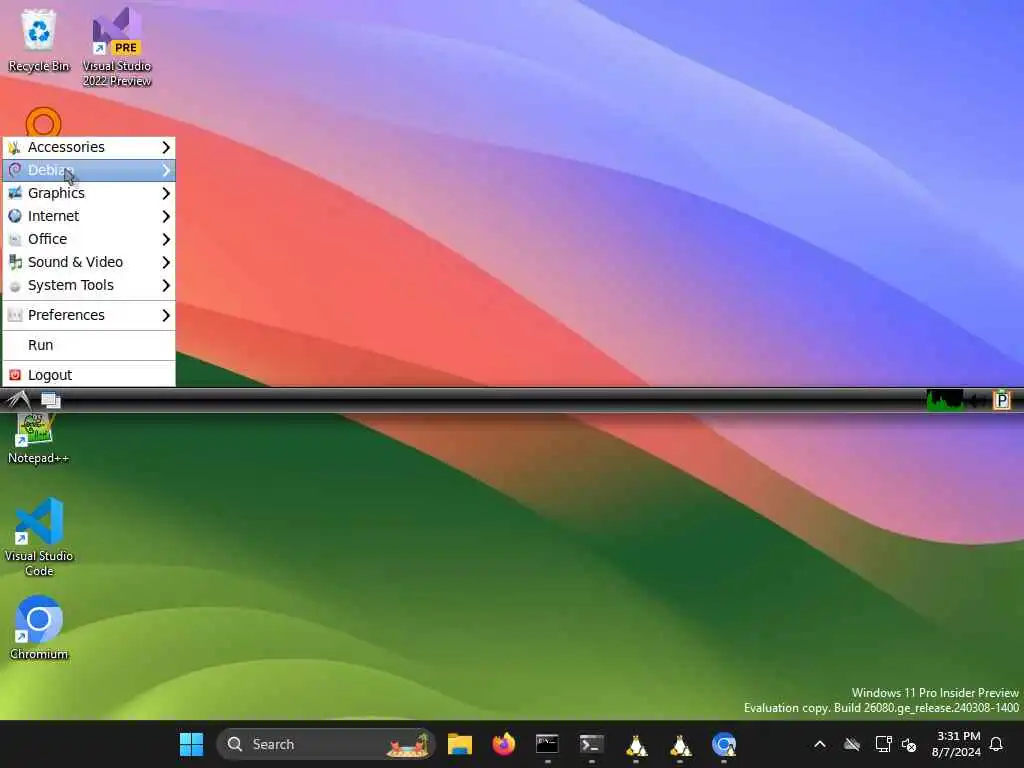Expand the Accessories submenu arrow

(166, 148)
